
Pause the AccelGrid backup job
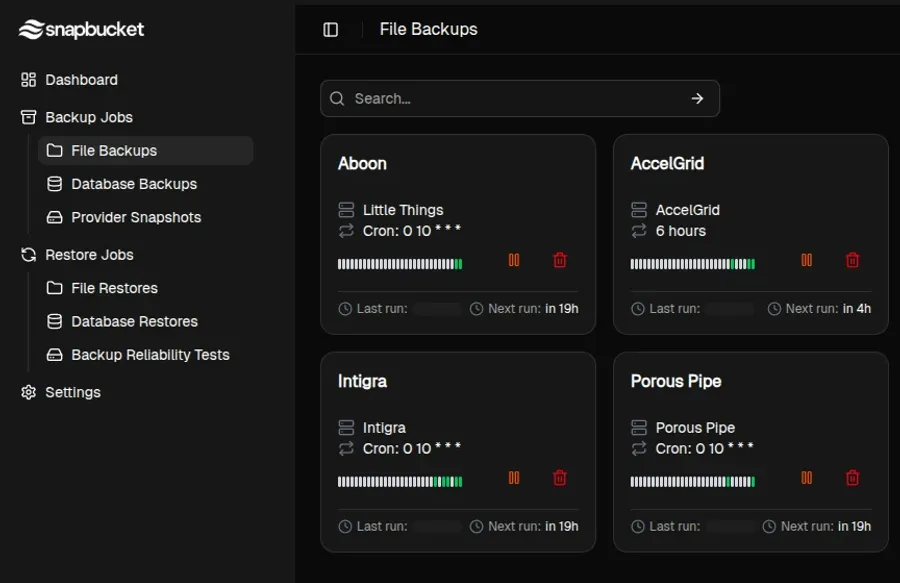[x=807, y=260]
